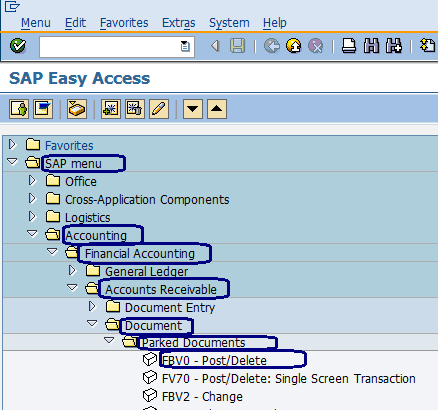Click the Print icon
The height and width of the screenshot is (410, 438).
click(349, 46)
